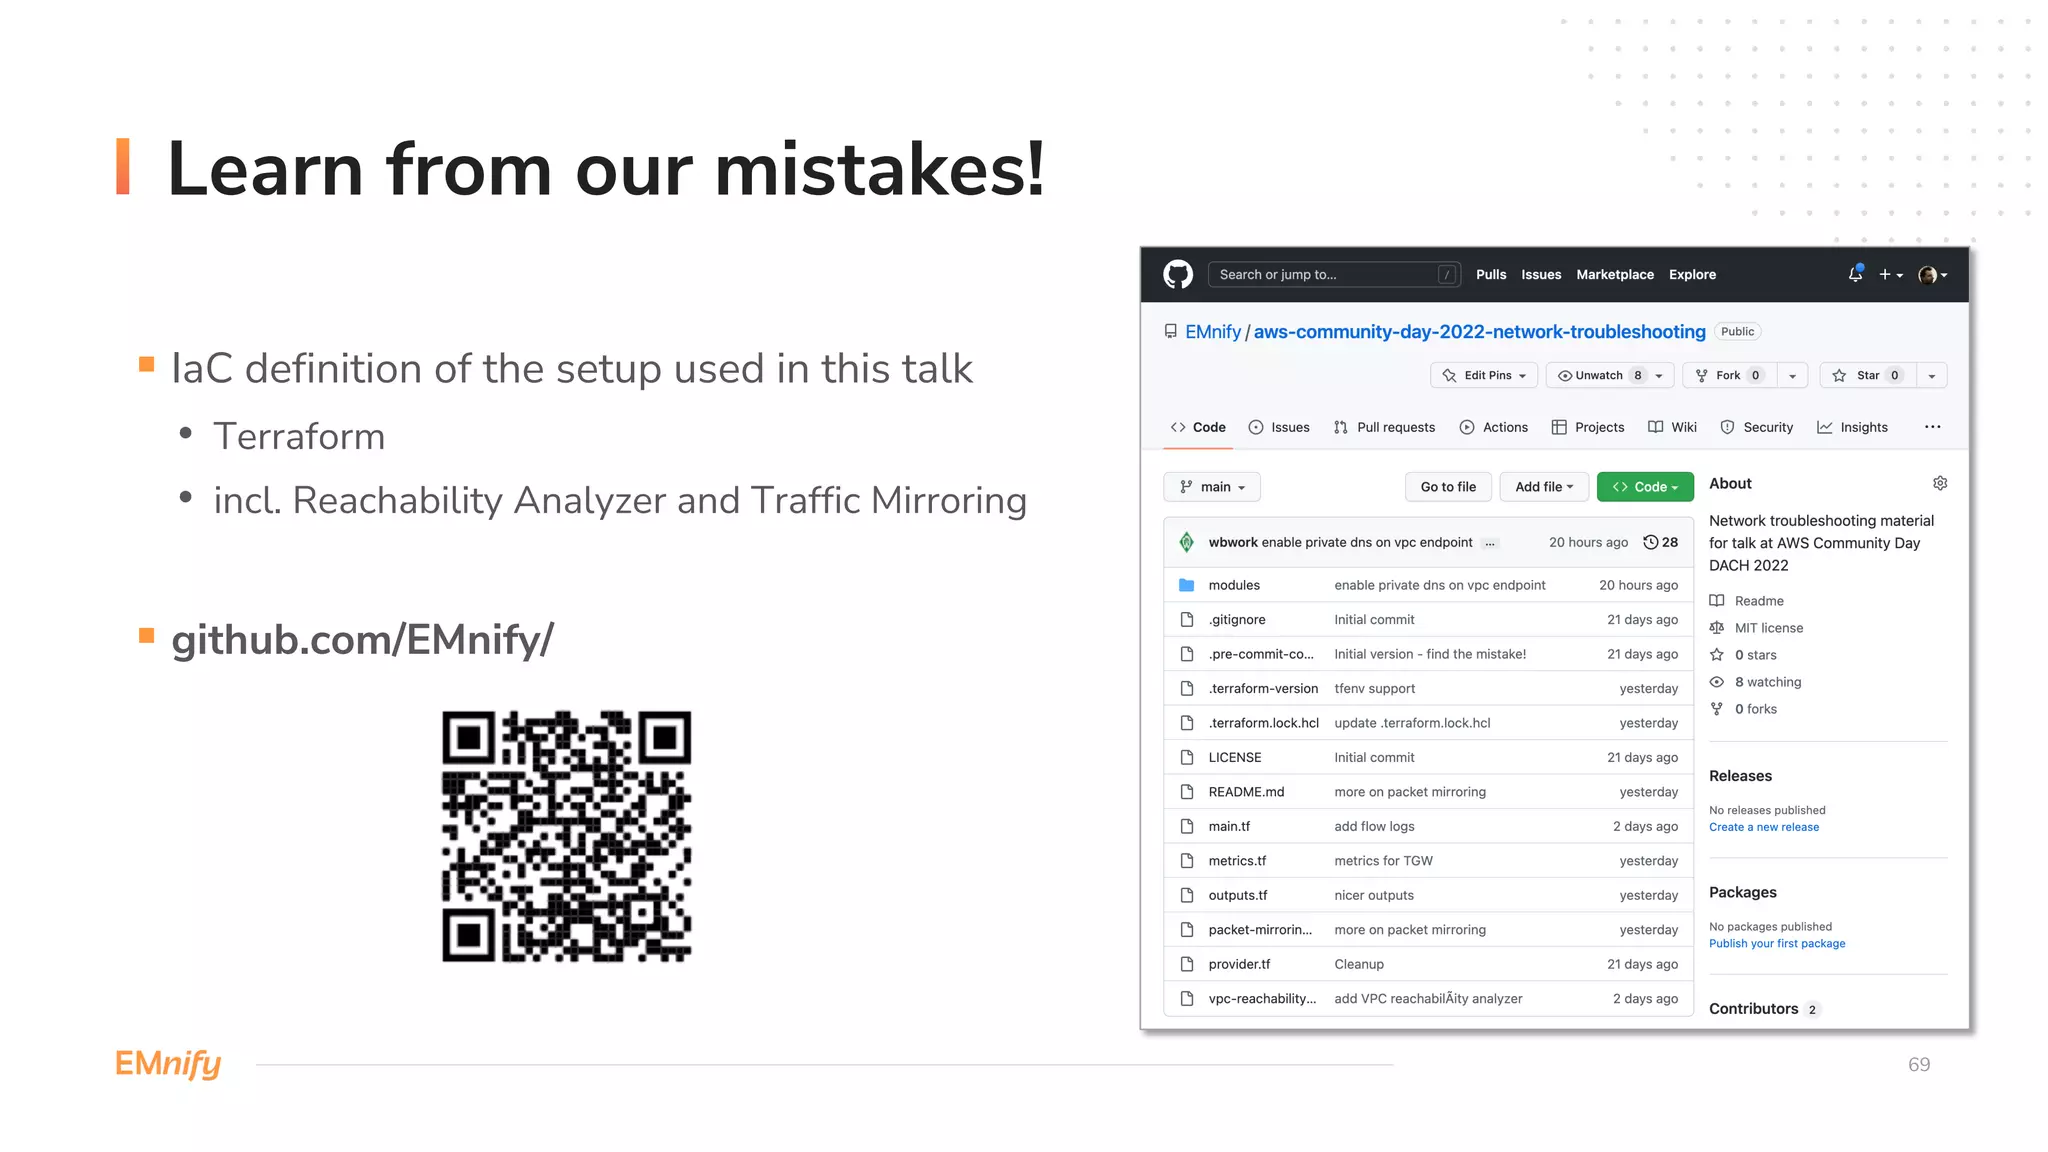Viewport: 2048px width, 1152px height.
Task: Fork the repository
Action: [x=1730, y=375]
